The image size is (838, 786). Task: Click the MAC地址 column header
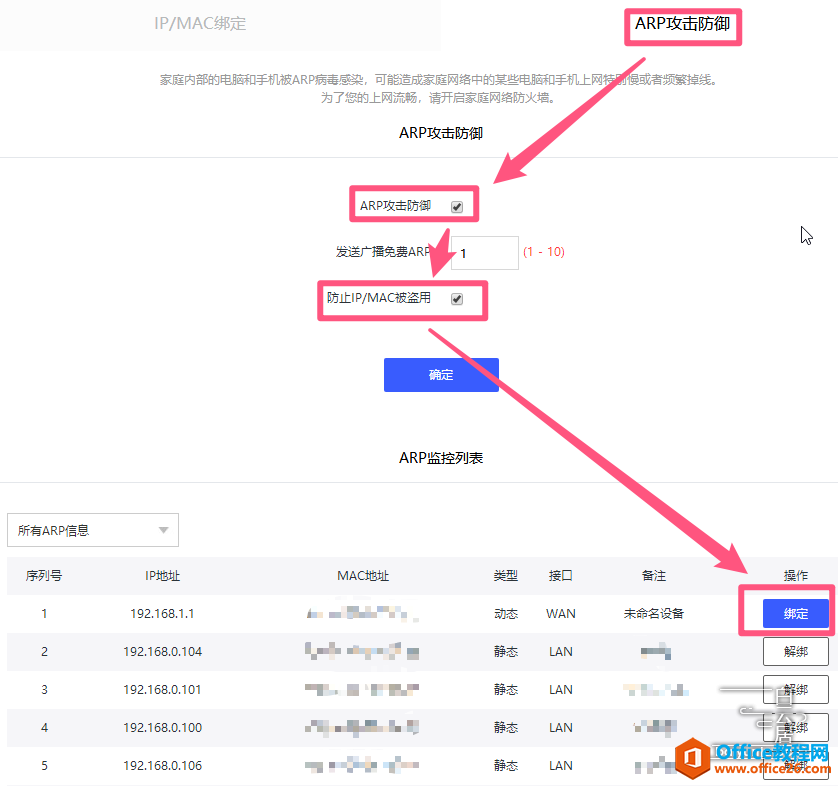[363, 576]
